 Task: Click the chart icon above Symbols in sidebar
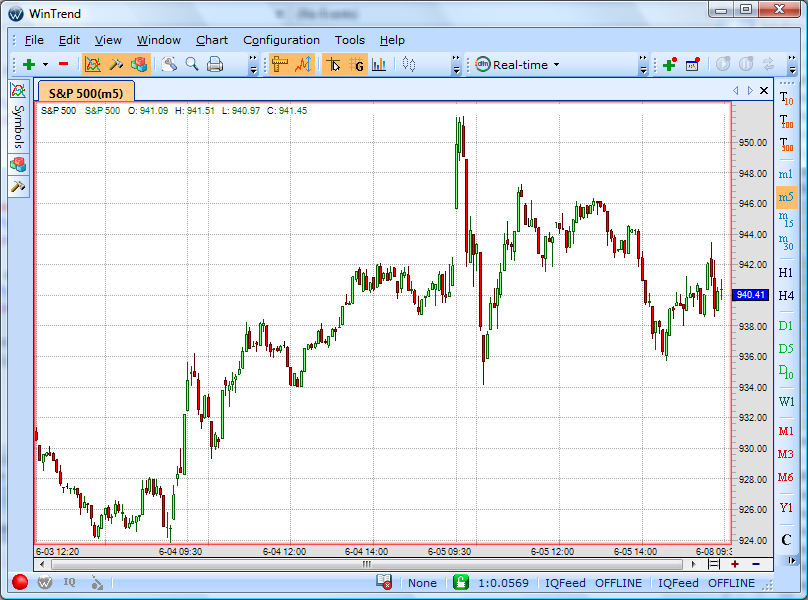[18, 91]
